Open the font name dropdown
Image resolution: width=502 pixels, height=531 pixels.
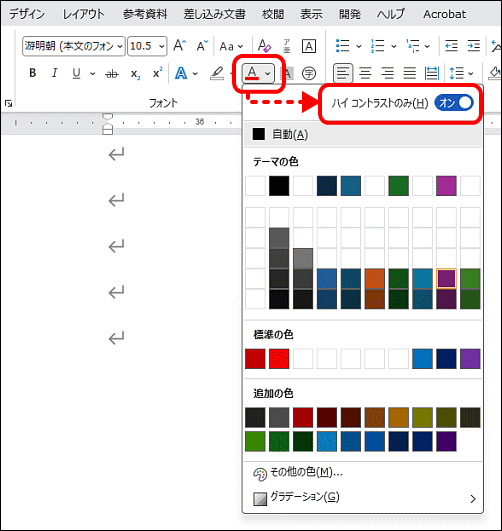74,46
